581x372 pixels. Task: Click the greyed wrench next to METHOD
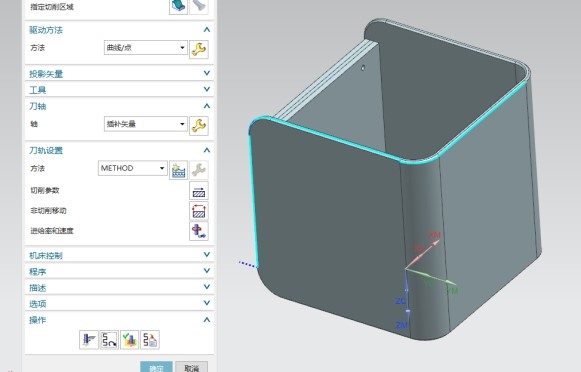click(x=199, y=170)
